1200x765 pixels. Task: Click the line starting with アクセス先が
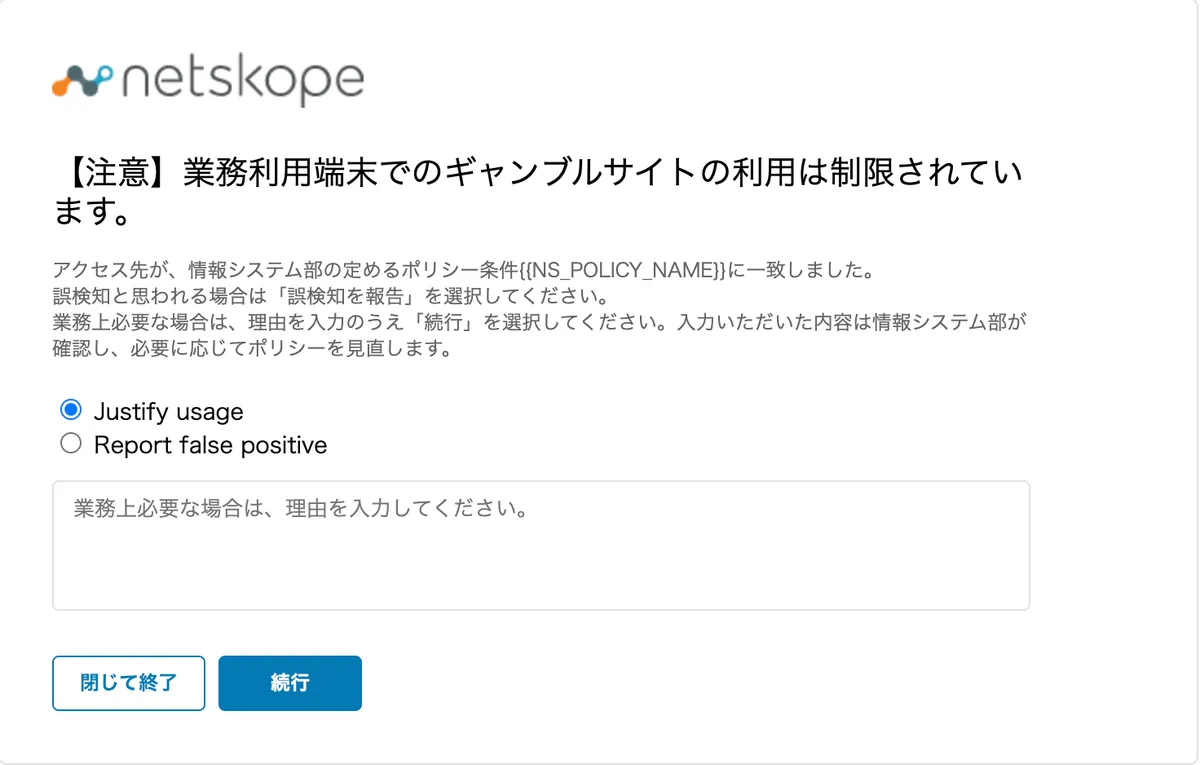click(466, 270)
